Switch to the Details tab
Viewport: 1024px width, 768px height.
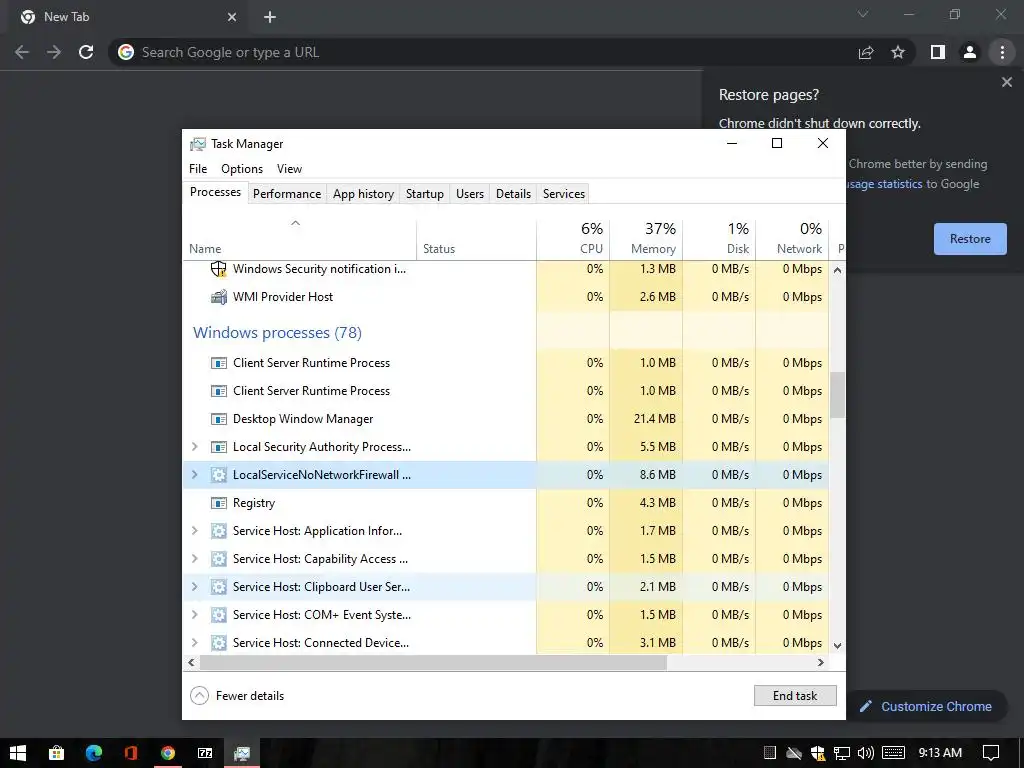(x=513, y=194)
